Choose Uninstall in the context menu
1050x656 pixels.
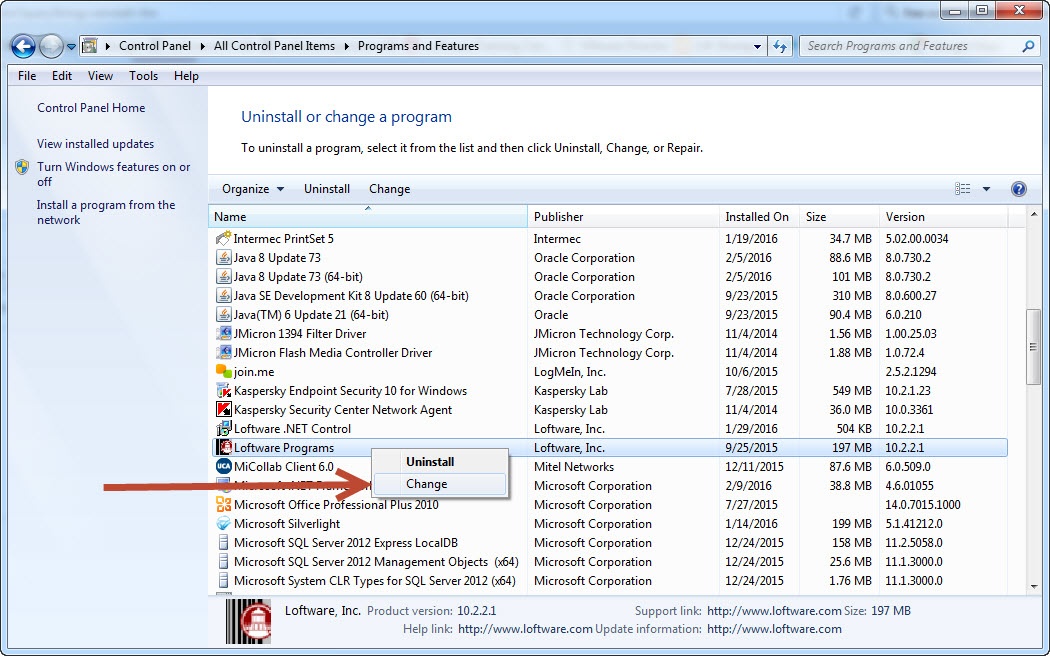439,462
